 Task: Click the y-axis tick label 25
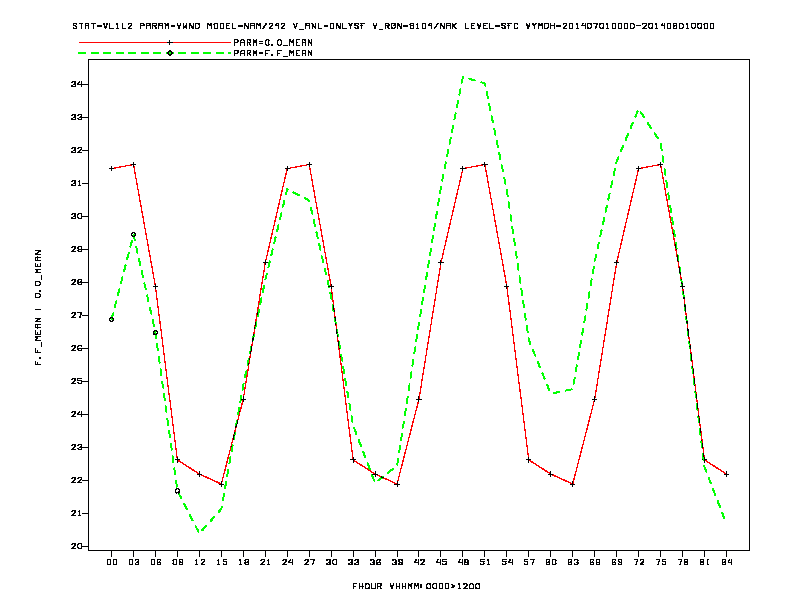[x=77, y=381]
